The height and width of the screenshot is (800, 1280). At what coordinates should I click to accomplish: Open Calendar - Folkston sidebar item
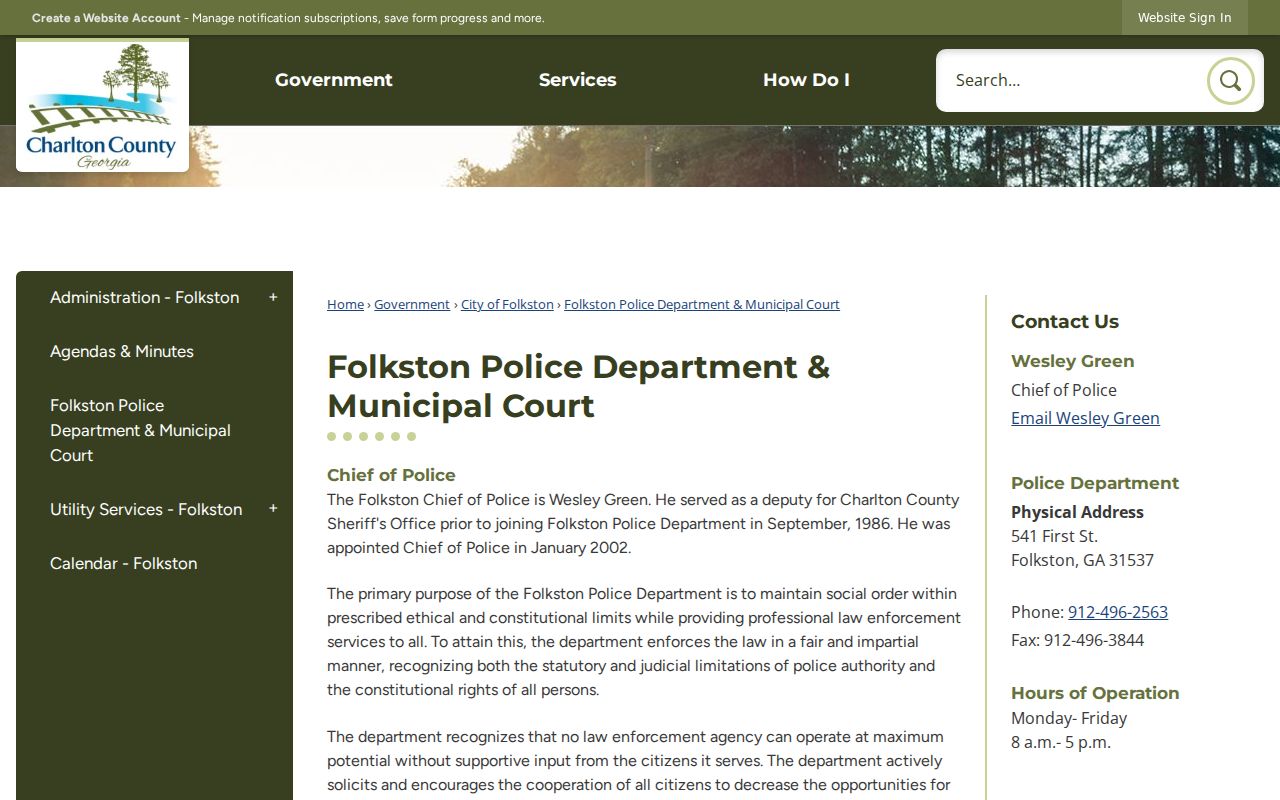tap(124, 563)
